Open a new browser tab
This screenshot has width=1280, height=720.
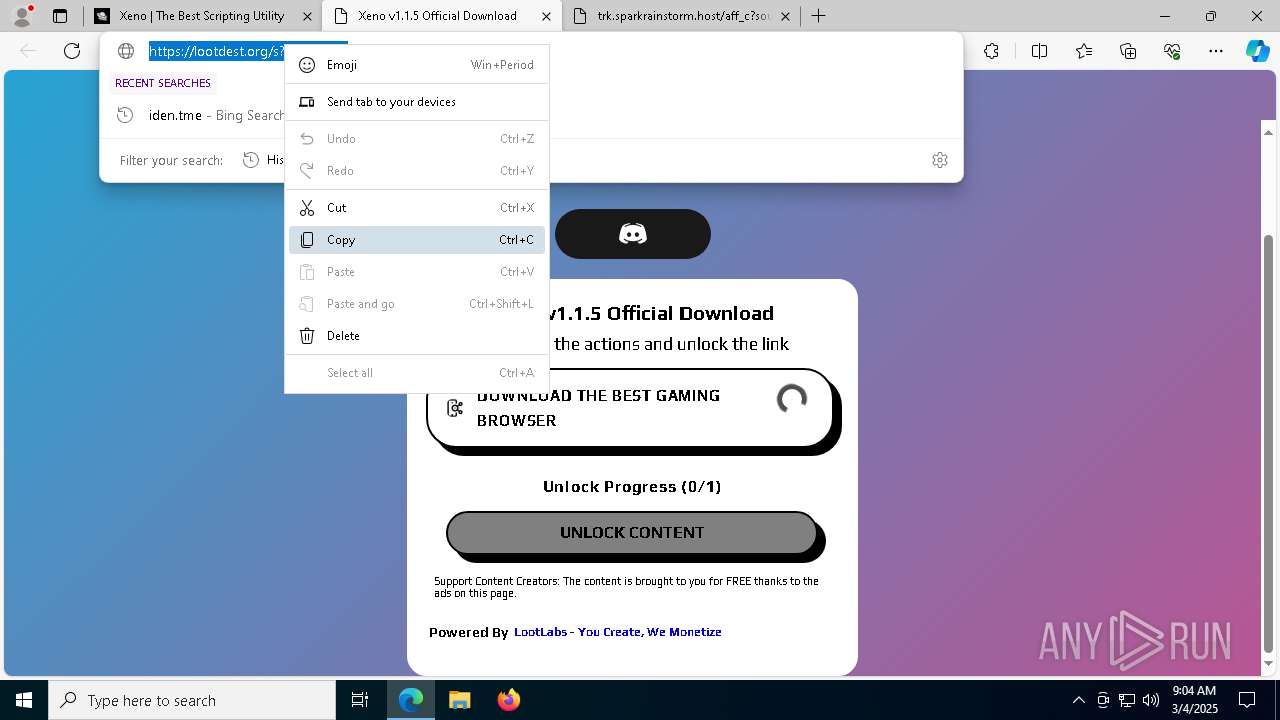(818, 16)
